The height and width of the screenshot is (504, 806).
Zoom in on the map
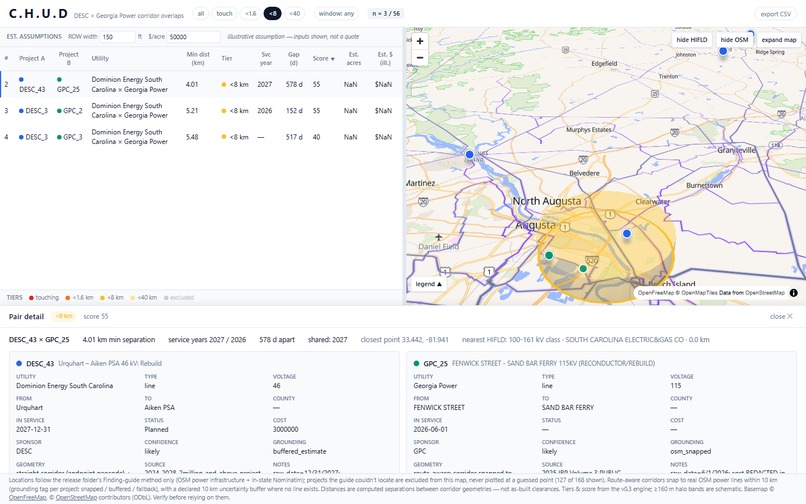pos(420,41)
